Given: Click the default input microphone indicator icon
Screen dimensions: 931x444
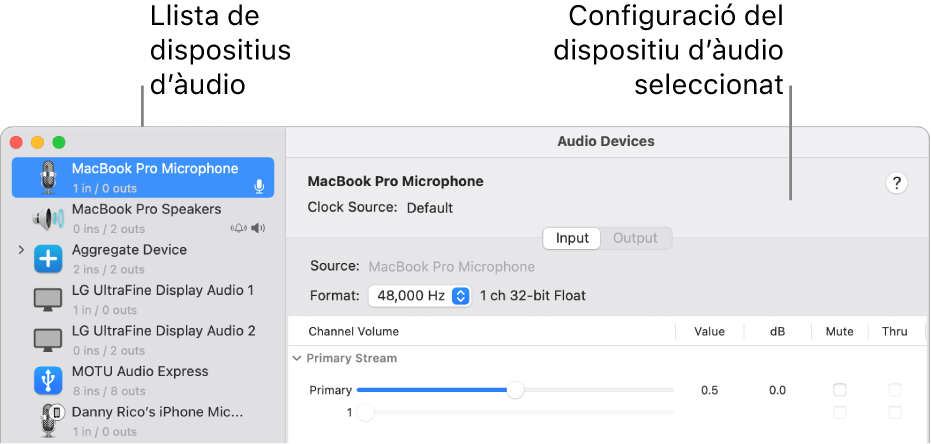Looking at the screenshot, I should 259,186.
